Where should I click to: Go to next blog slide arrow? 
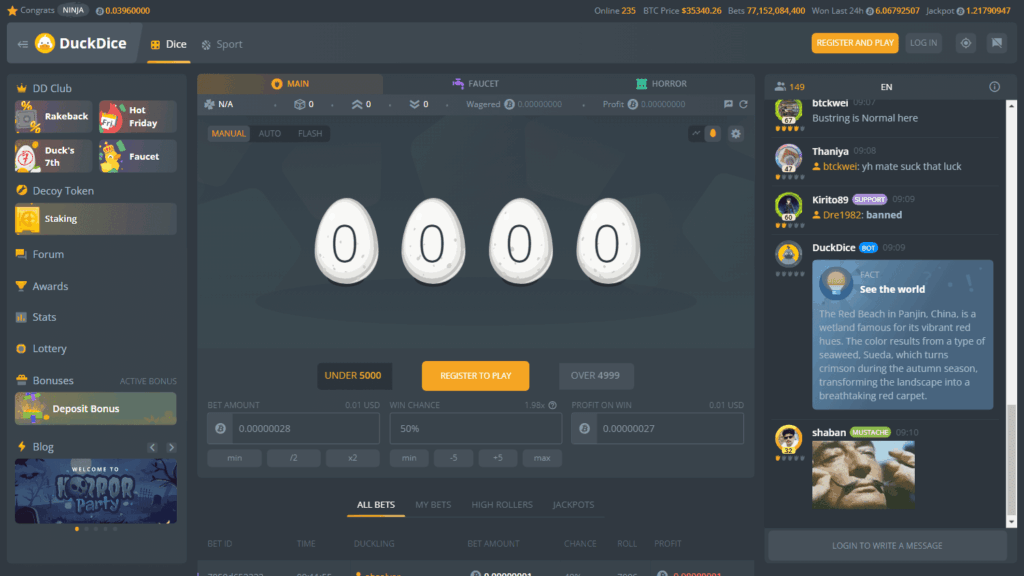click(171, 447)
